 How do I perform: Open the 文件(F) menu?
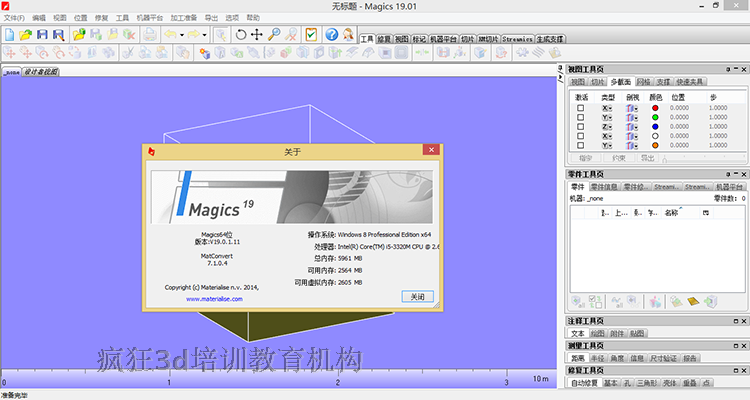click(x=14, y=18)
